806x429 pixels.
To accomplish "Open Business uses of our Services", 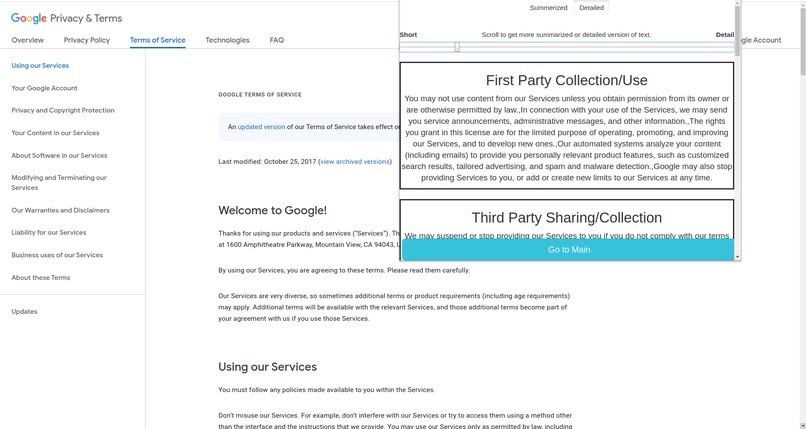I will click(57, 255).
